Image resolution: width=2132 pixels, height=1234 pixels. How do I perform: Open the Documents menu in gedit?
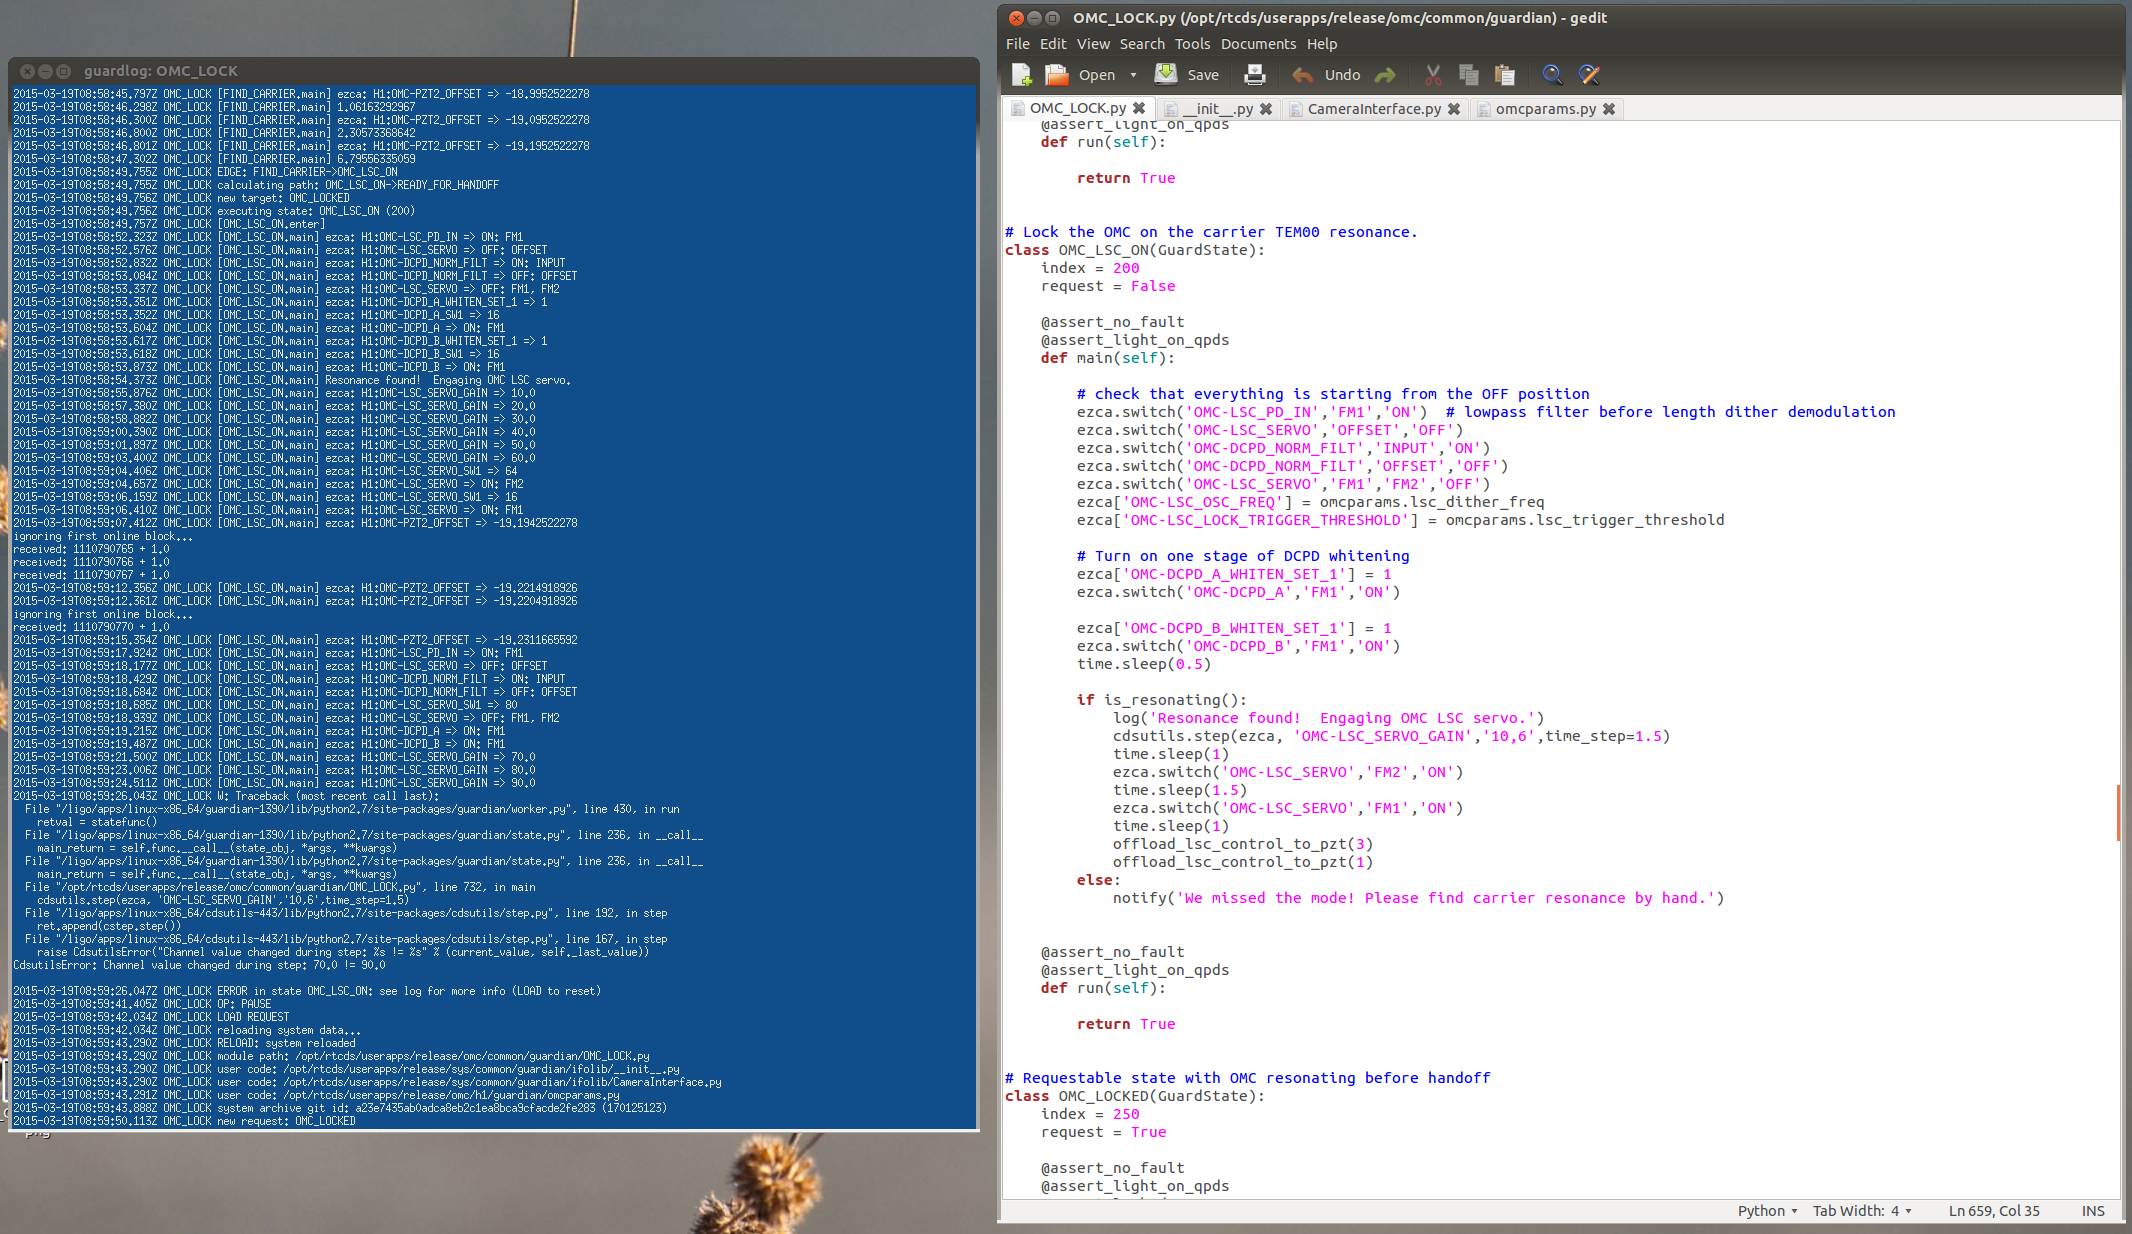click(x=1258, y=44)
